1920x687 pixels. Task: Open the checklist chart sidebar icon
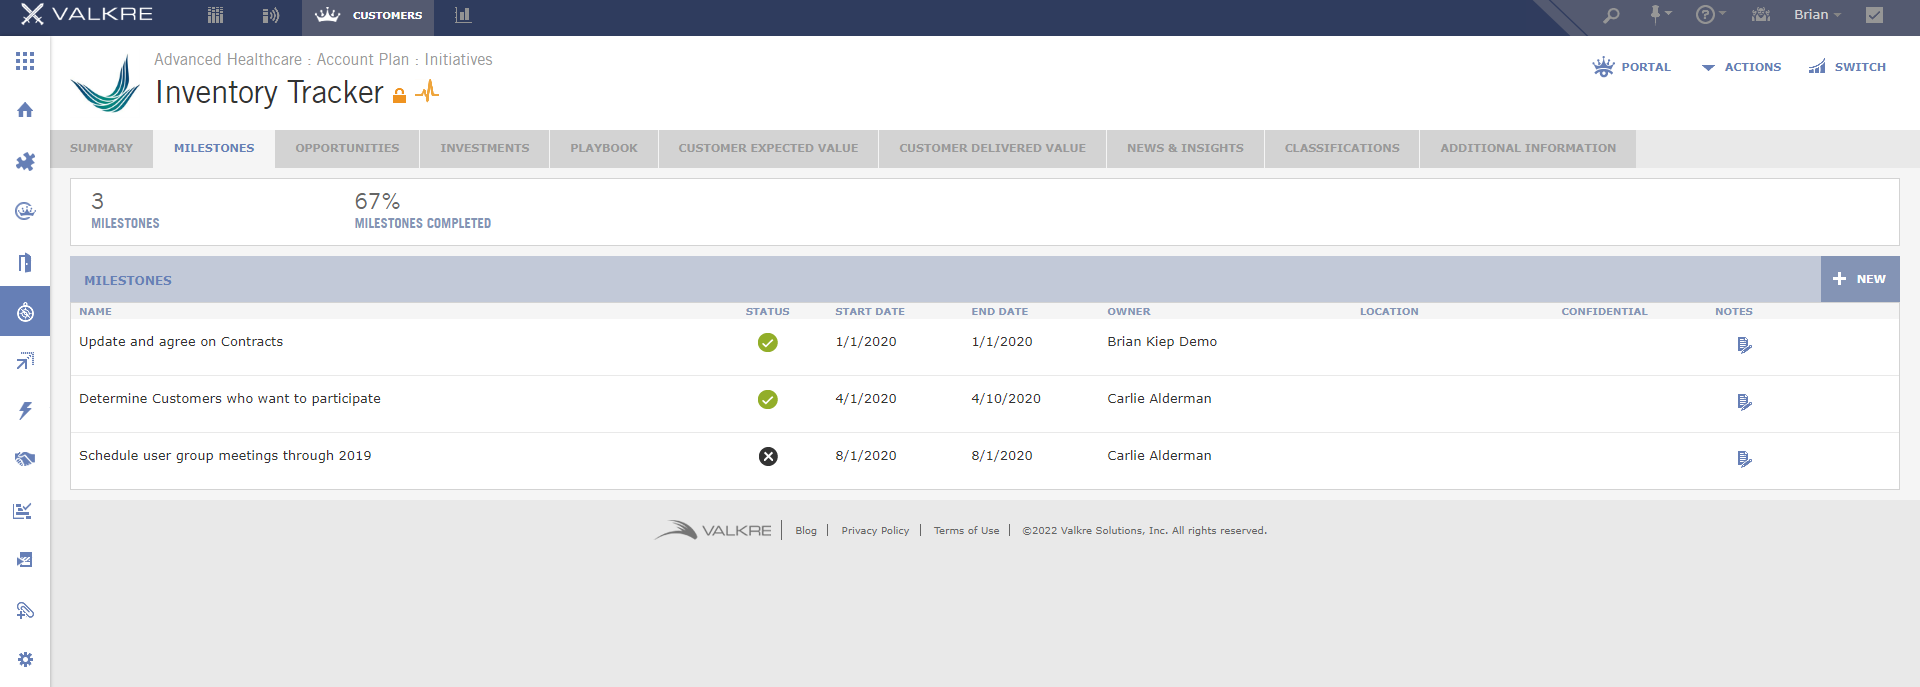click(x=23, y=511)
